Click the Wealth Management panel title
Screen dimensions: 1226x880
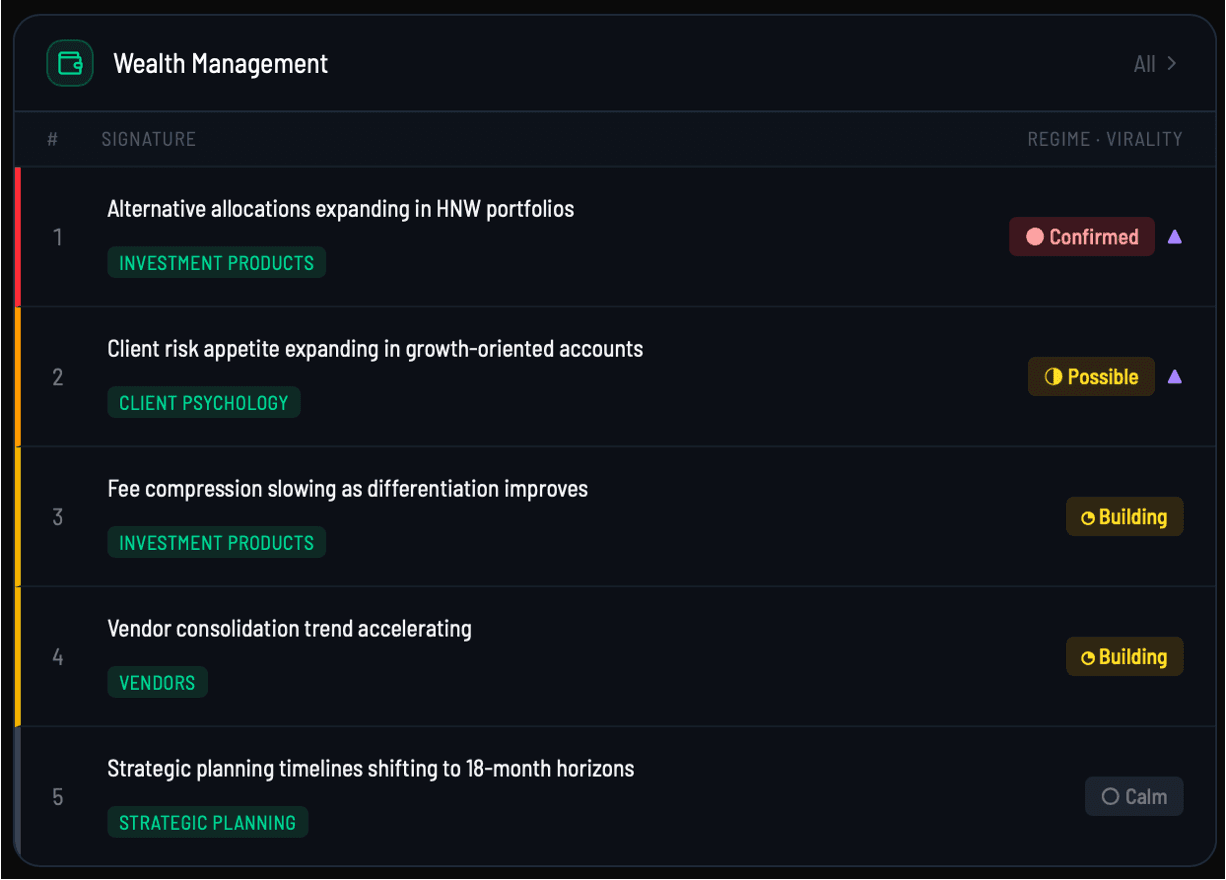221,64
